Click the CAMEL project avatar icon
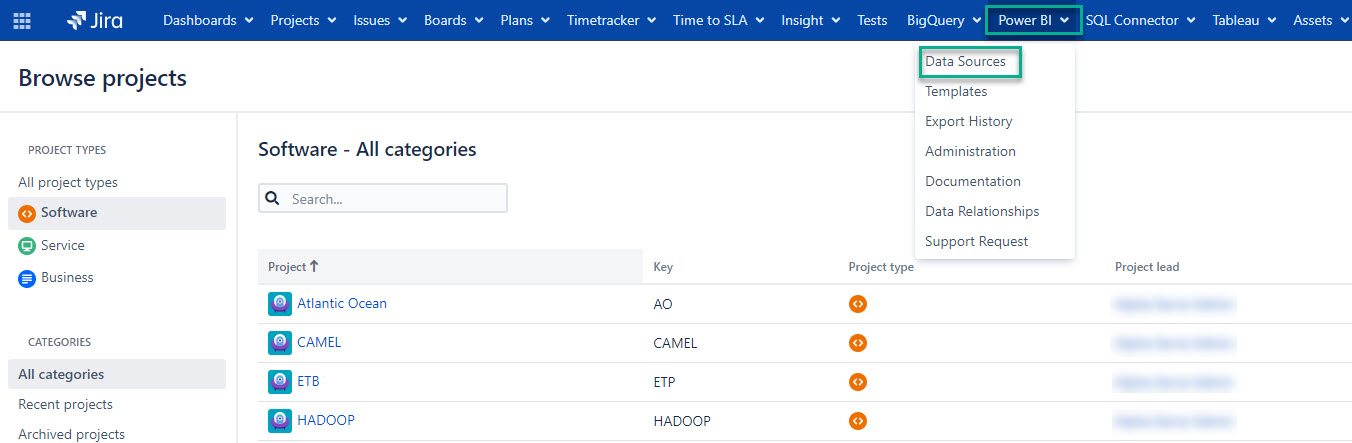Viewport: 1352px width, 443px height. (280, 343)
